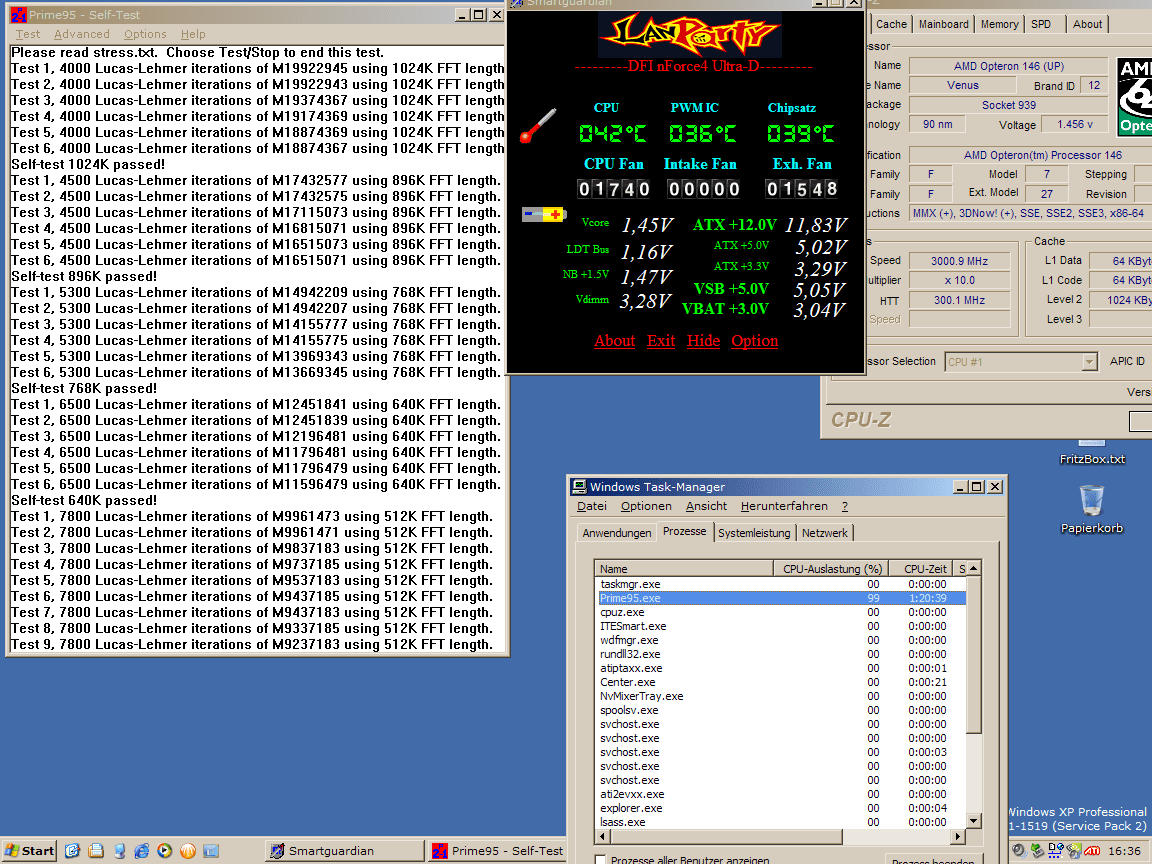Click the process list scroll-right arrow
1152x864 pixels.
[x=957, y=836]
